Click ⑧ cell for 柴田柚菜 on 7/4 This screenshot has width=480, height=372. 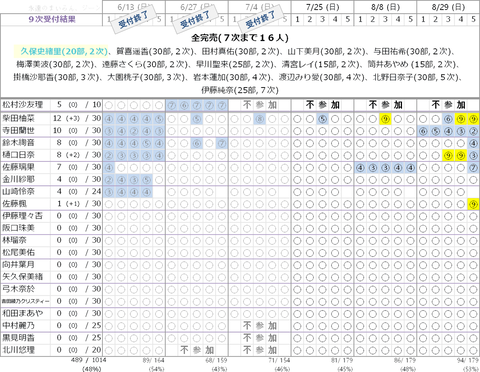coord(259,119)
